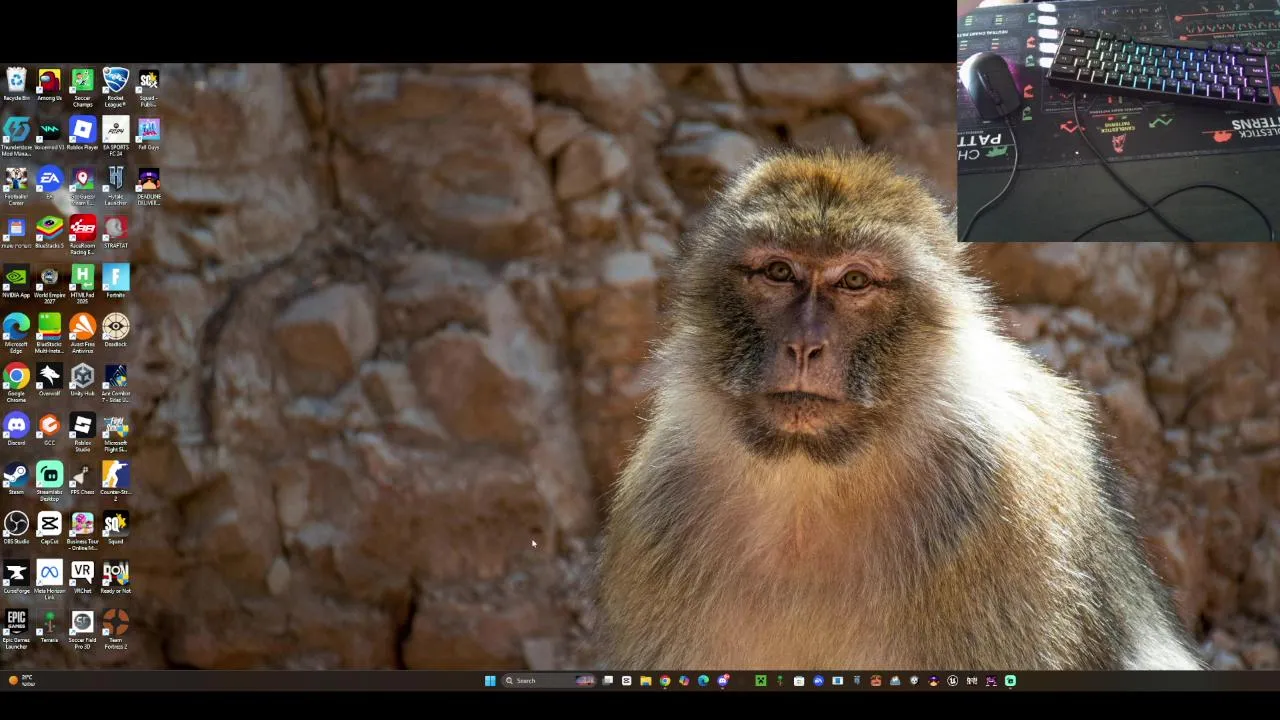Open the HTMLPad 2025 shortcut
Viewport: 1280px width, 720px height.
point(82,284)
